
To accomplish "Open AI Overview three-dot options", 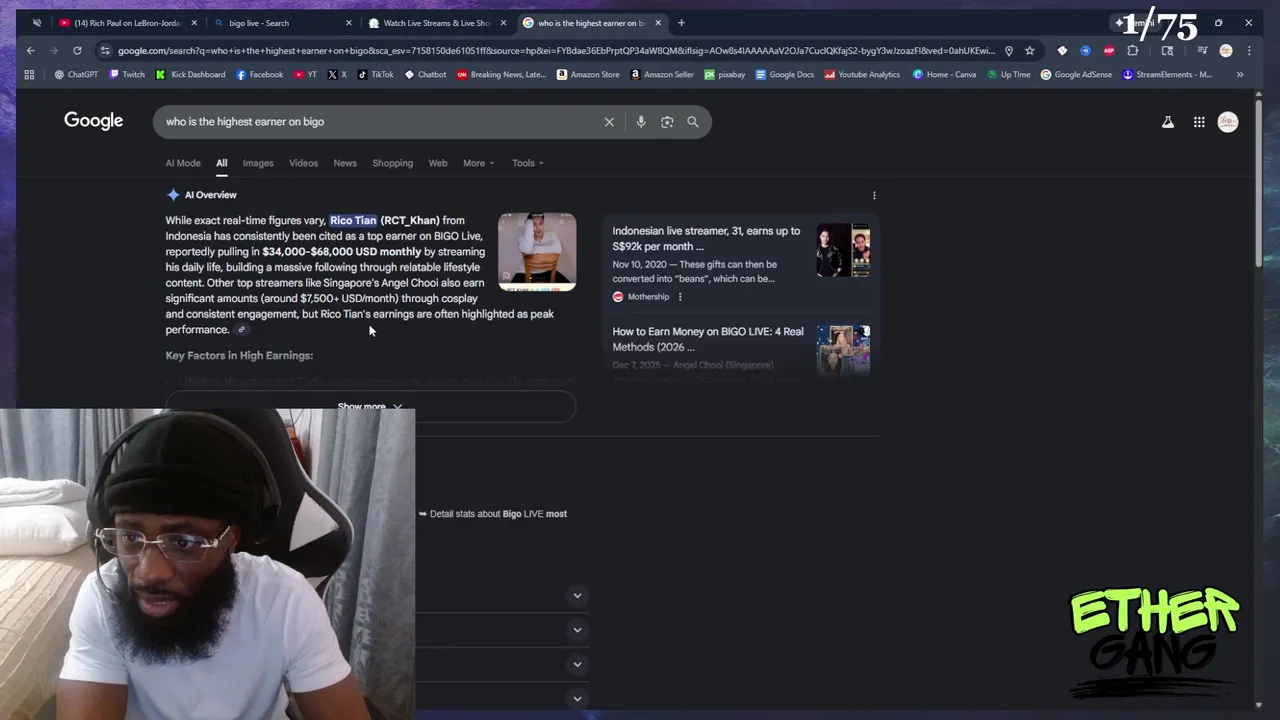I will (874, 195).
